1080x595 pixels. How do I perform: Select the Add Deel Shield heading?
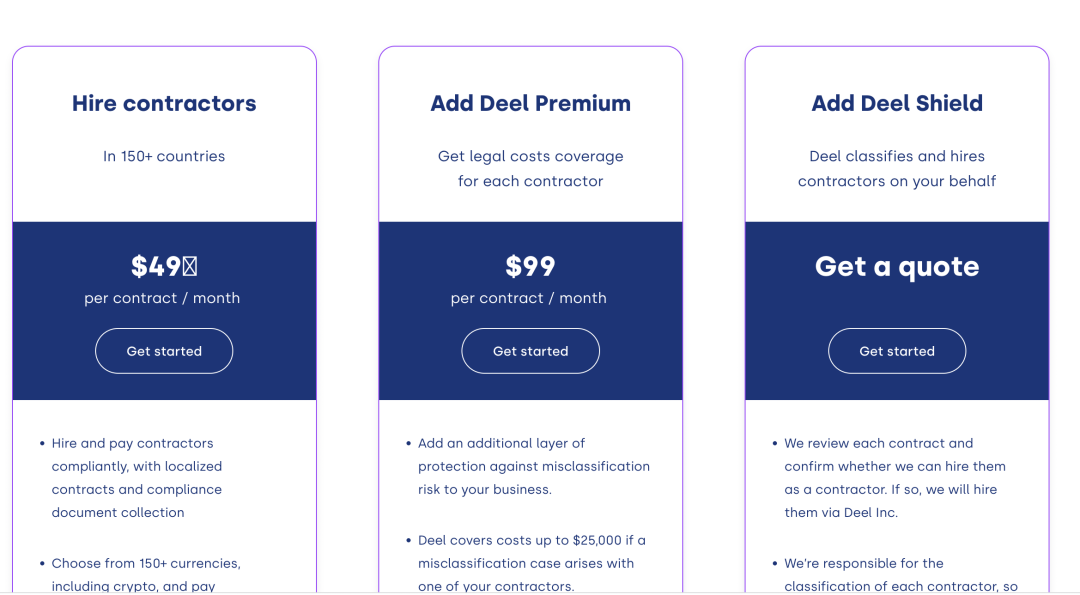pos(897,103)
